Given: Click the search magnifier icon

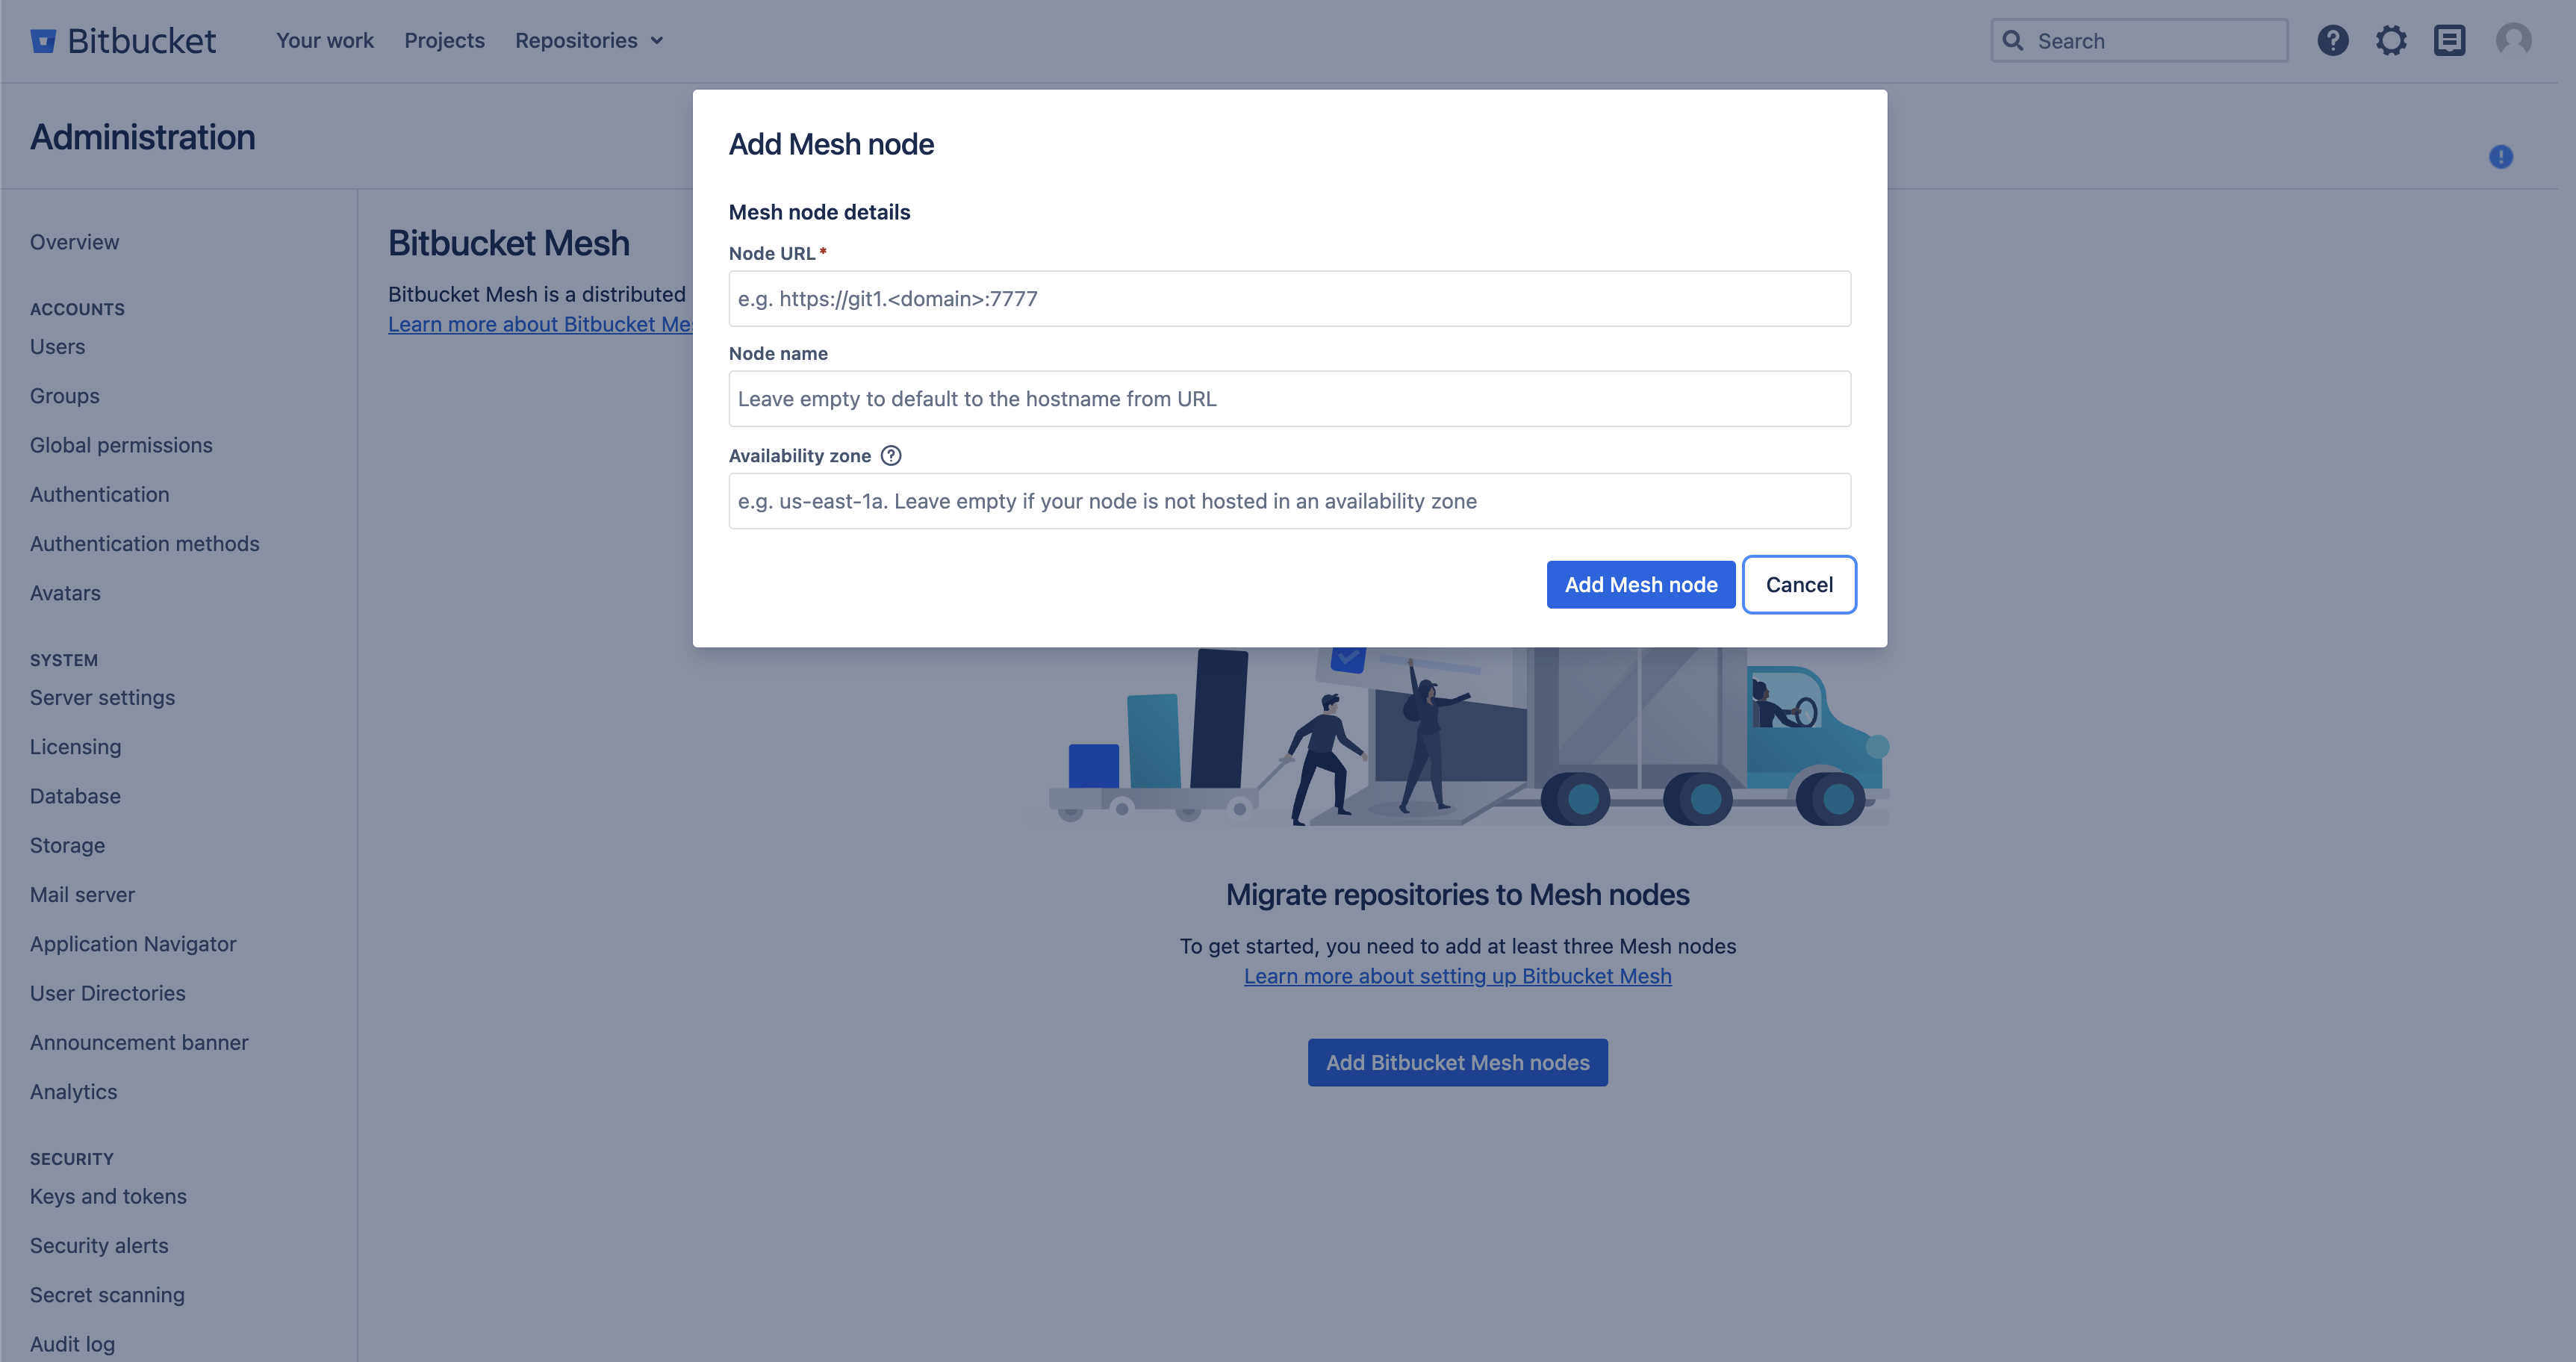Looking at the screenshot, I should click(2012, 37).
